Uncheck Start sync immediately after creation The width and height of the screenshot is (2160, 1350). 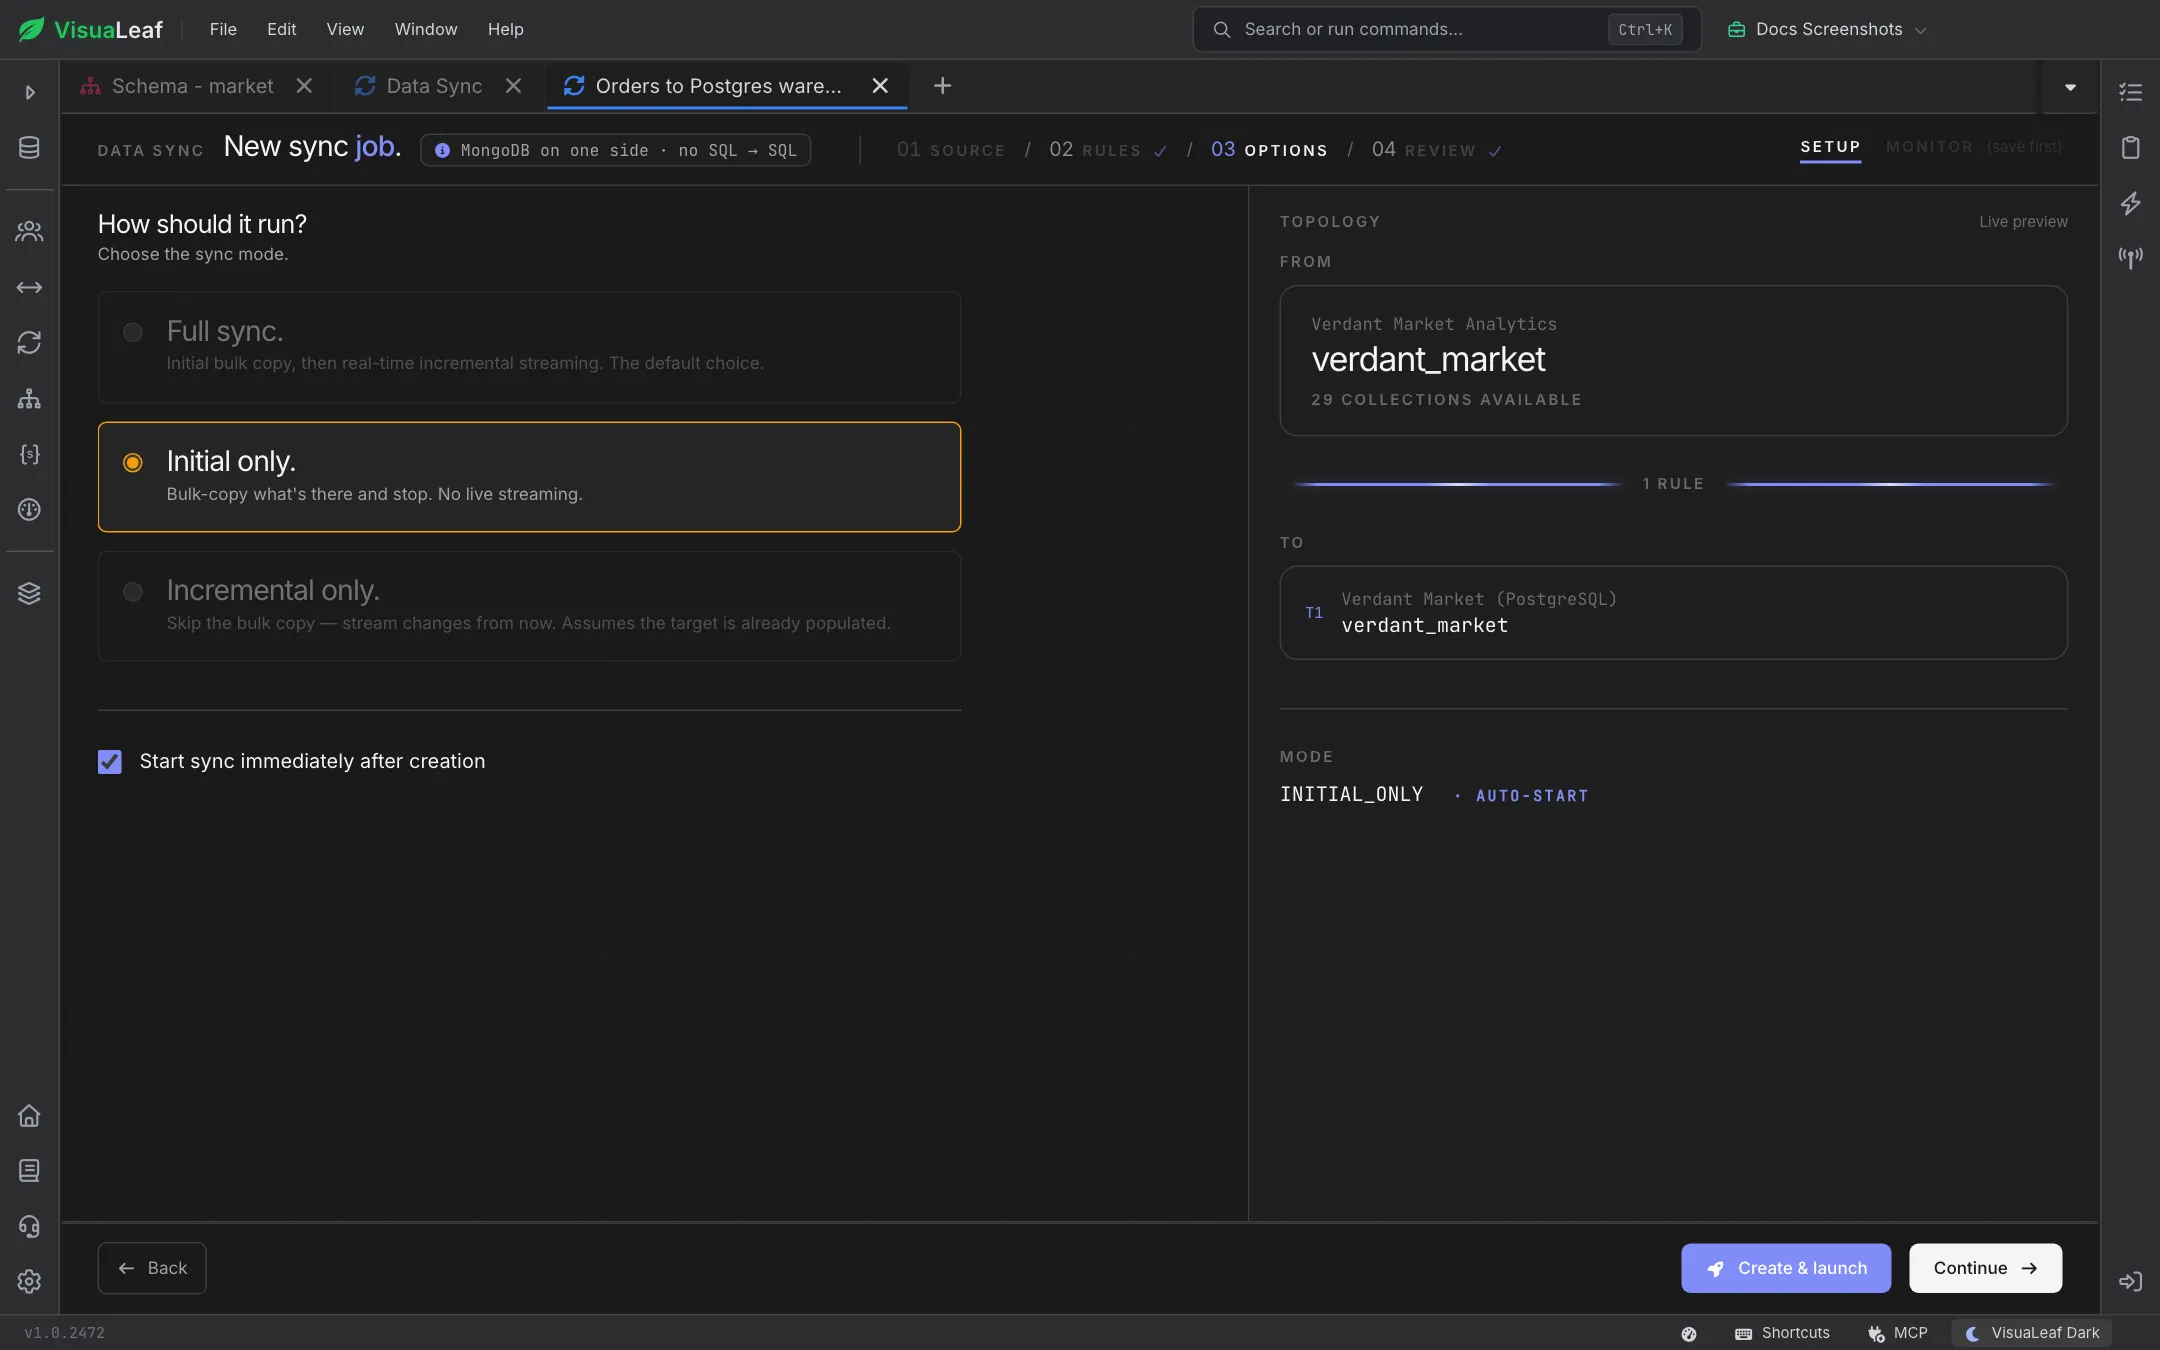coord(110,761)
